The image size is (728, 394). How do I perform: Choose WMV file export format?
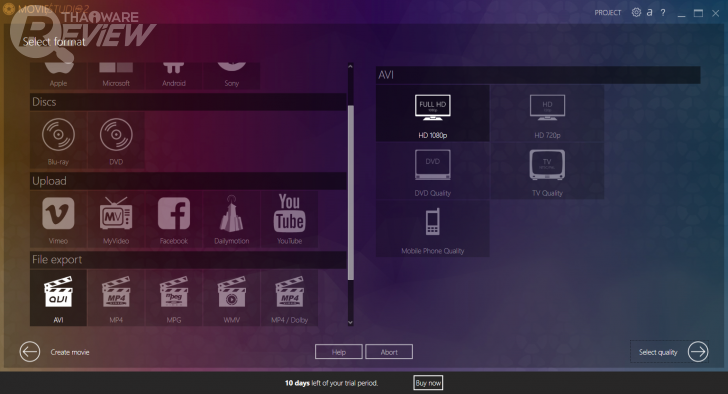pos(231,298)
